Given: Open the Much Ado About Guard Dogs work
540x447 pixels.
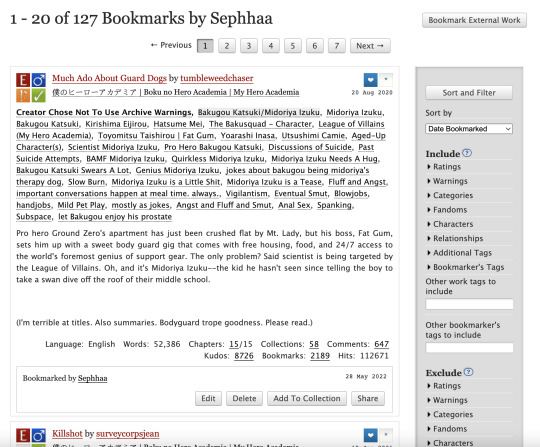Looking at the screenshot, I should pyautogui.click(x=109, y=78).
